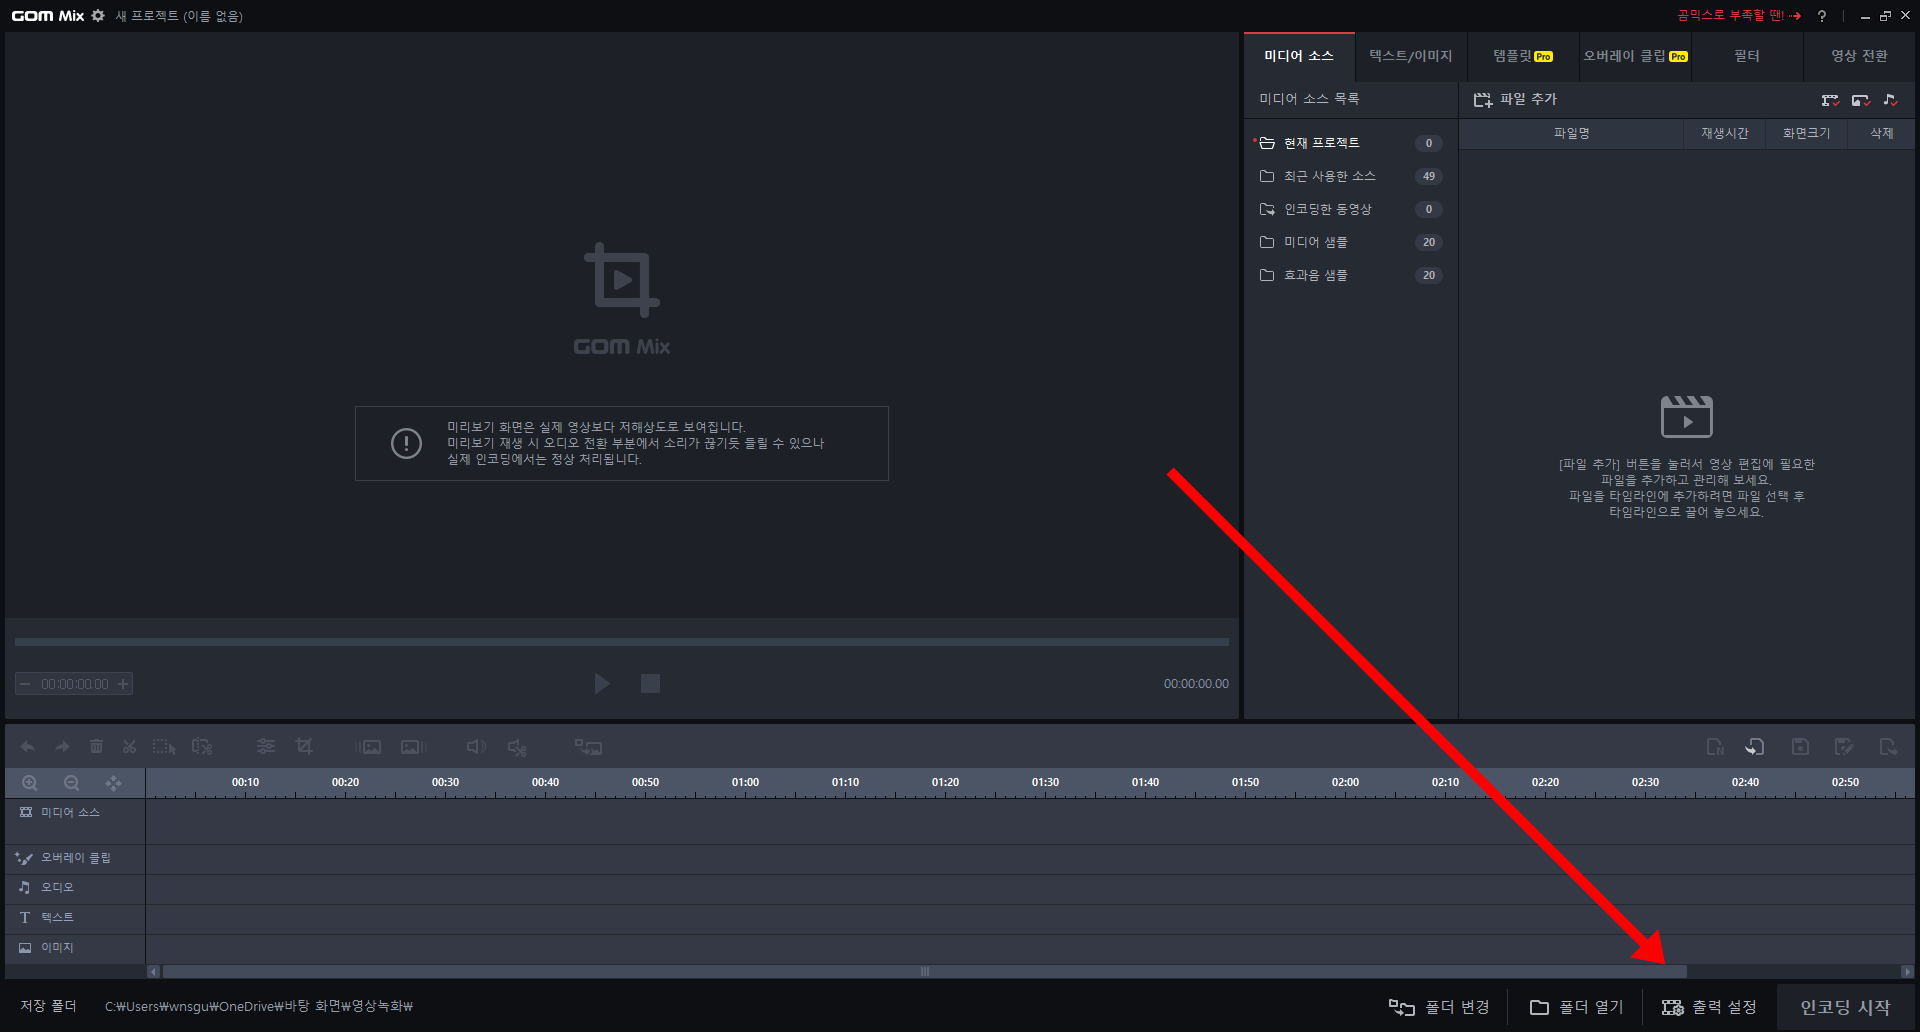1920x1032 pixels.
Task: Zoom in the timeline with plus magnifier
Action: [x=30, y=783]
